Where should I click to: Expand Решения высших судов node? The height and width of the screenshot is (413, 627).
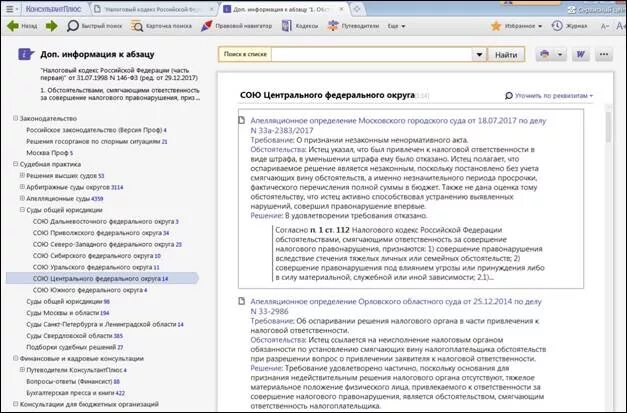point(22,176)
